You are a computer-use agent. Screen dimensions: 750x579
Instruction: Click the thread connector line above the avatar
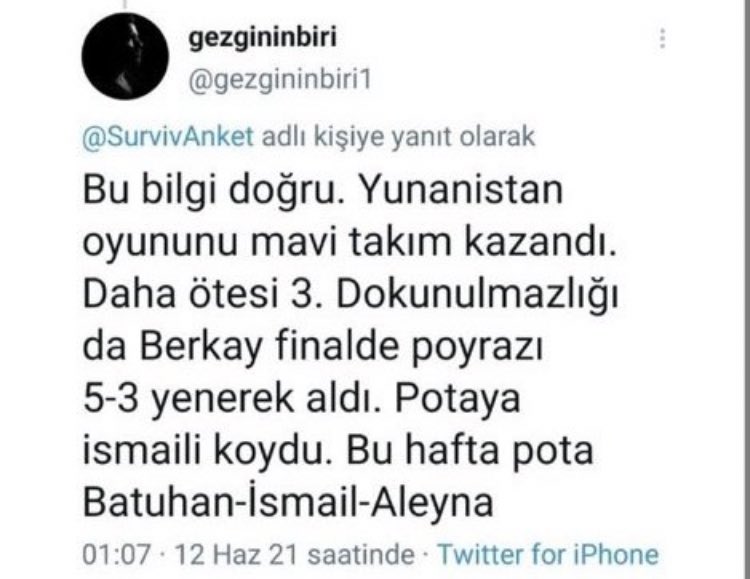pyautogui.click(x=126, y=5)
